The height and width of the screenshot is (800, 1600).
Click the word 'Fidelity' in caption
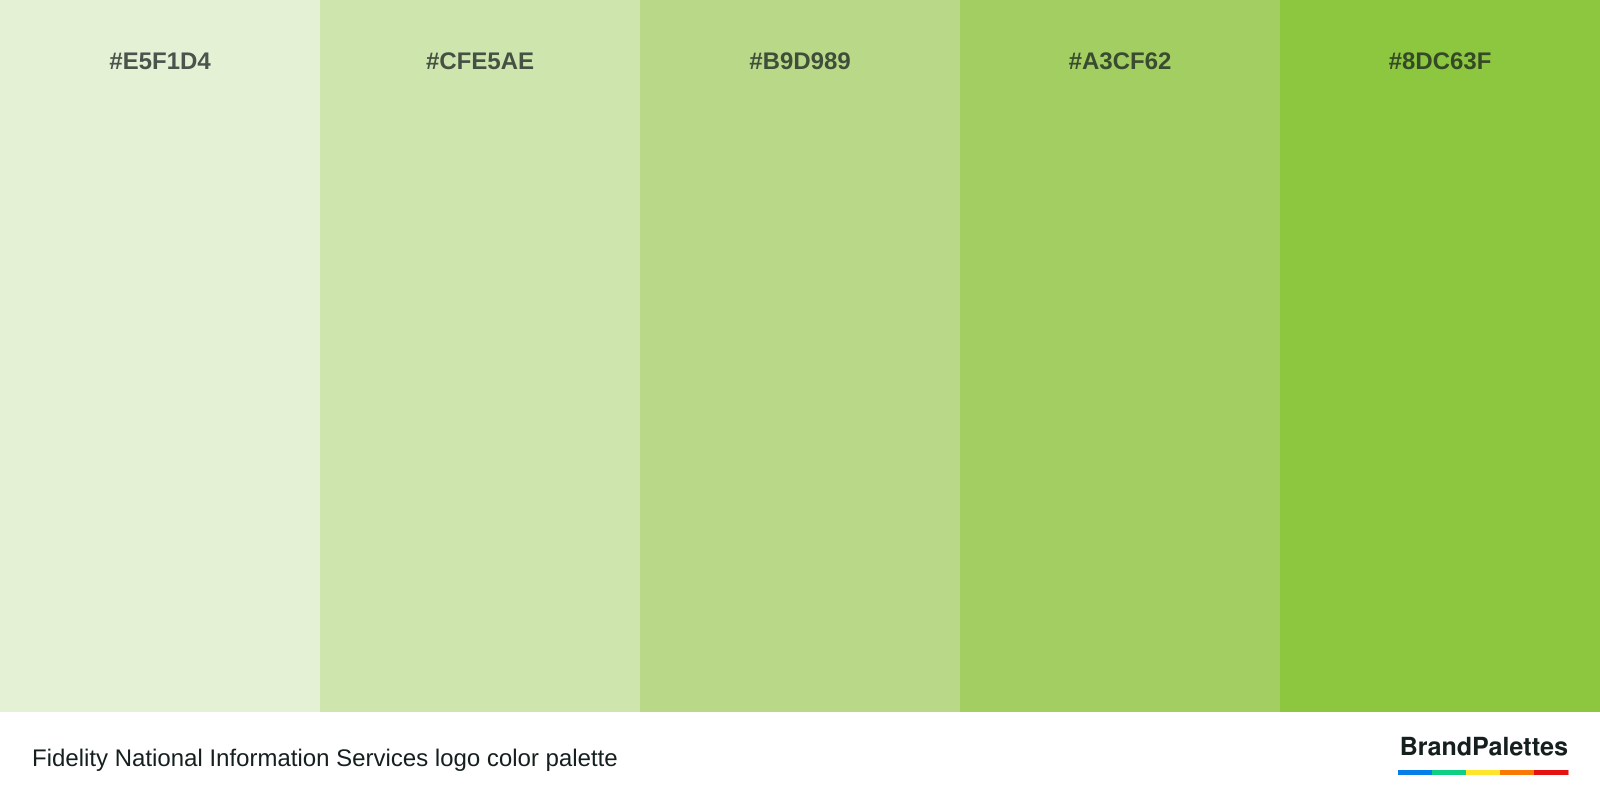(70, 758)
